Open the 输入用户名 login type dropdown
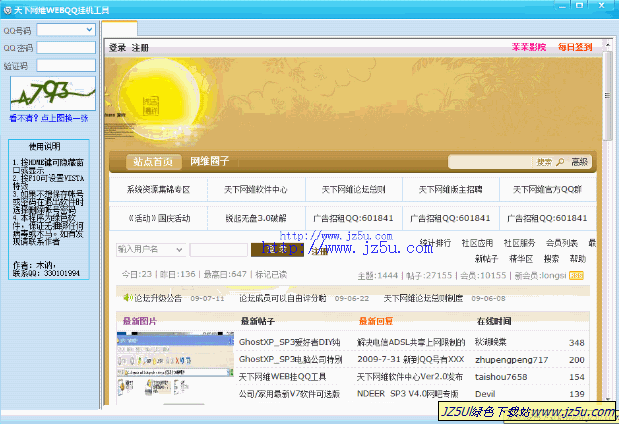The image size is (619, 424). point(151,250)
